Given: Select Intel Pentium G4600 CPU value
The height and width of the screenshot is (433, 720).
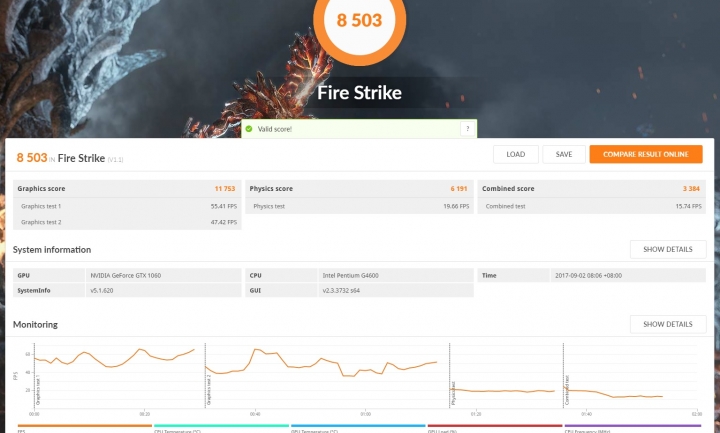Looking at the screenshot, I should pos(350,276).
